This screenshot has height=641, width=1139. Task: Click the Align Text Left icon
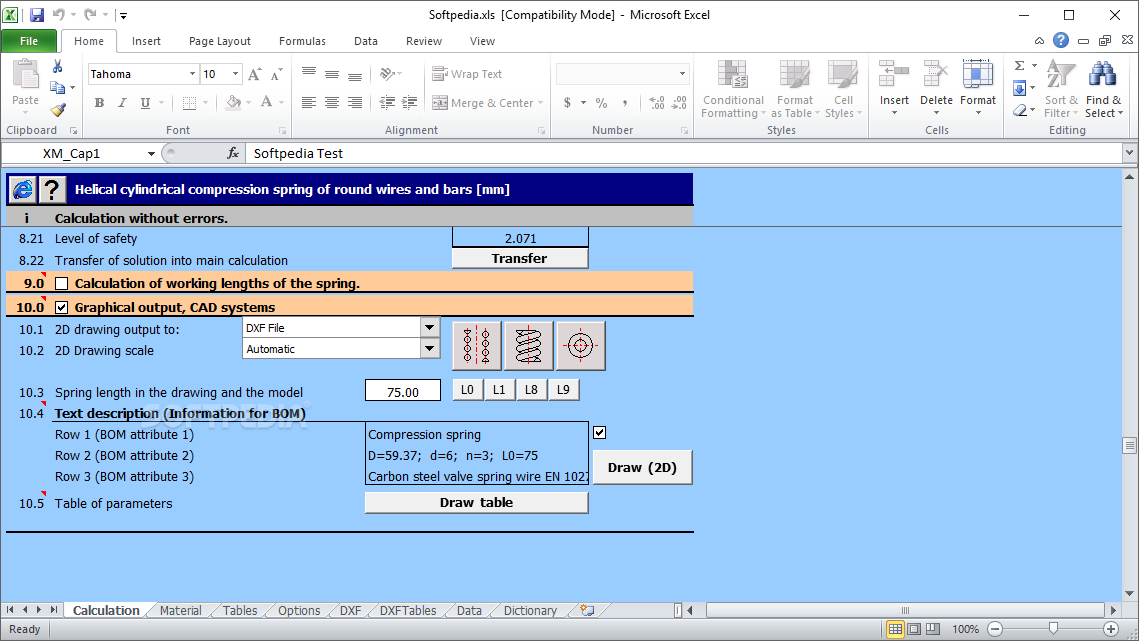pos(309,102)
